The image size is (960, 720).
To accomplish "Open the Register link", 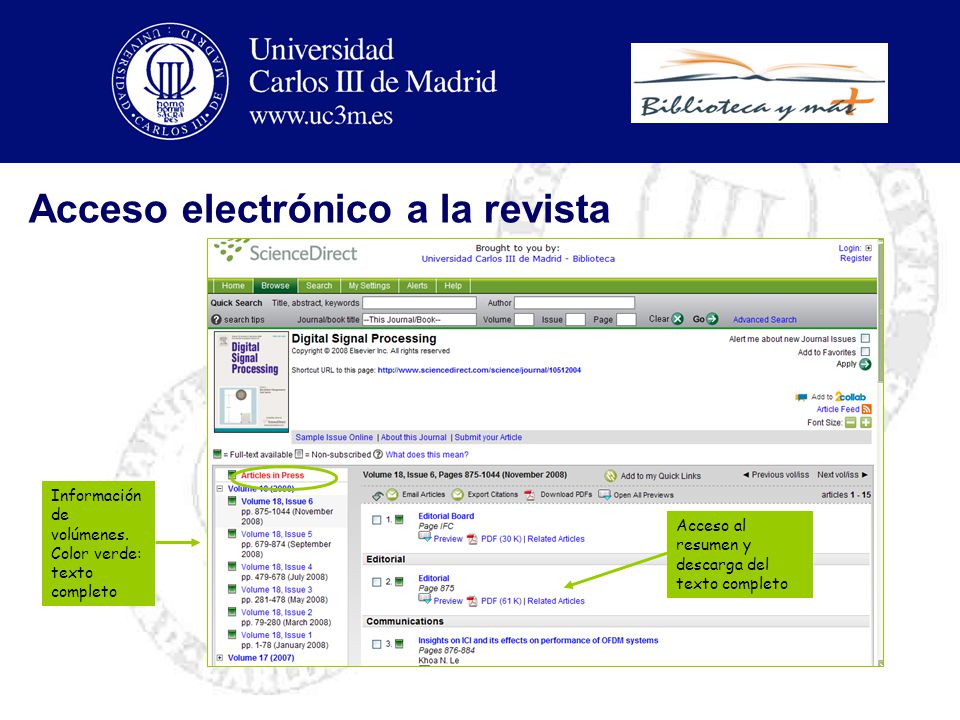I will click(x=855, y=258).
